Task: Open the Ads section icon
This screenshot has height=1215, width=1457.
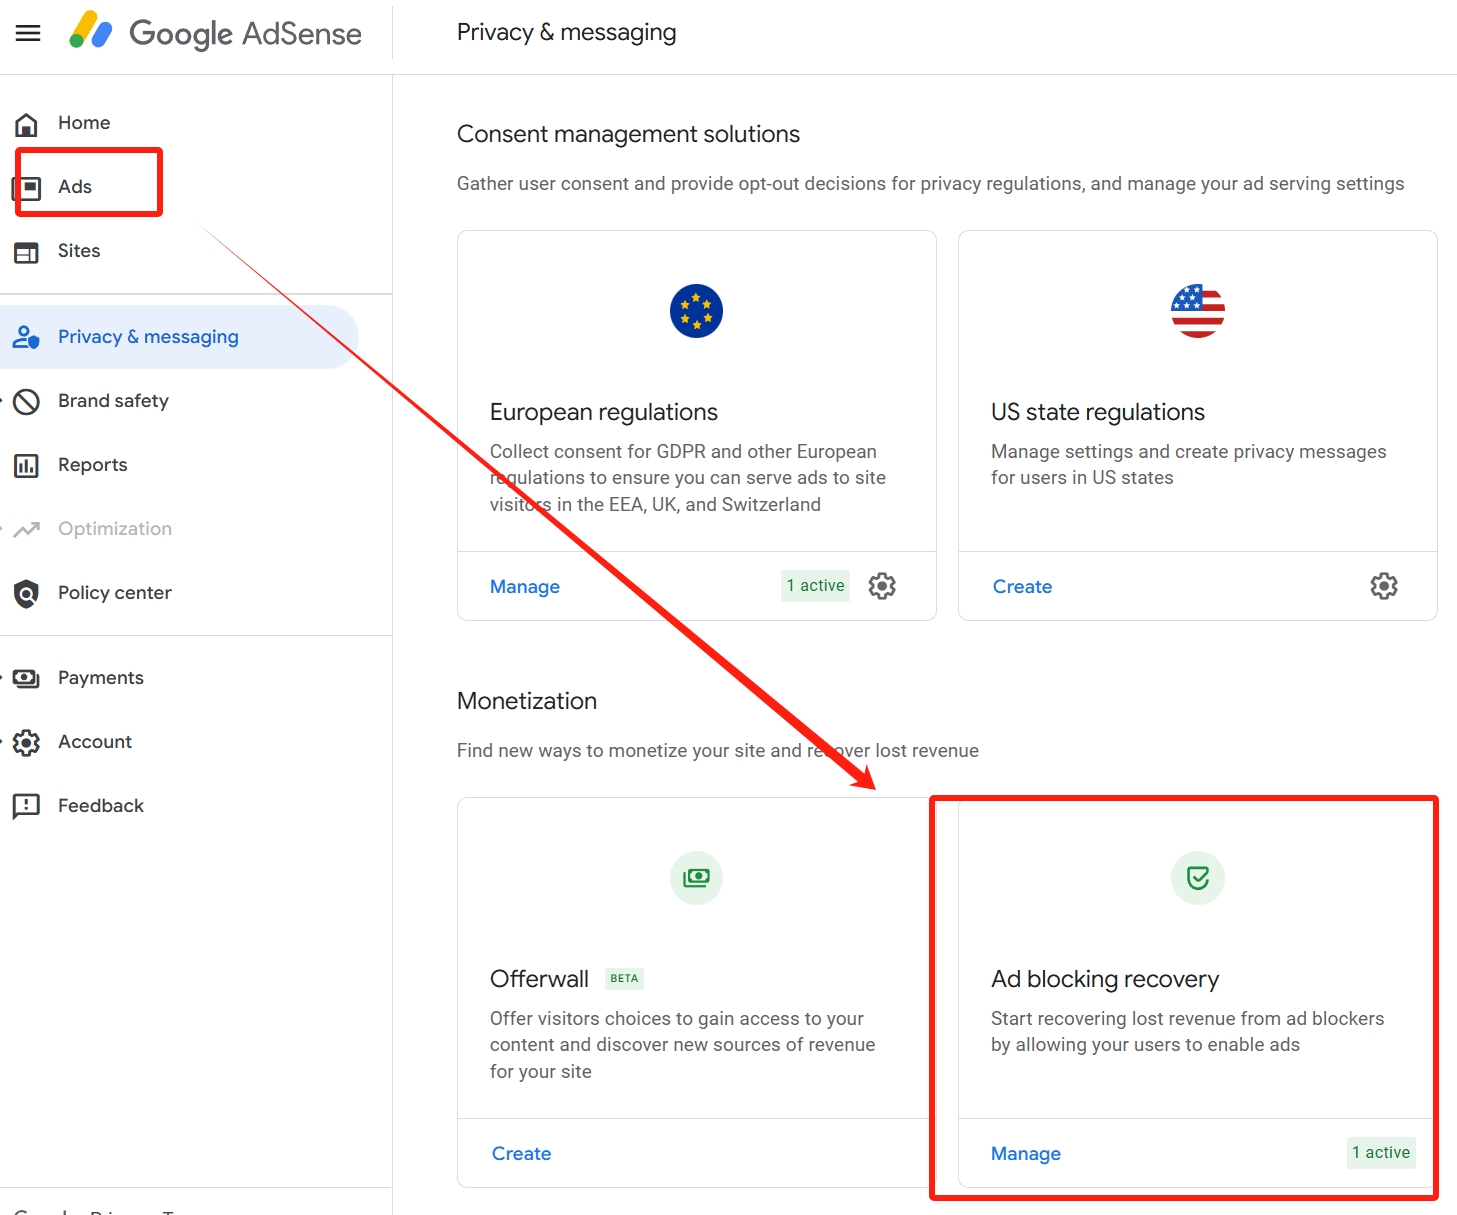Action: 26,186
